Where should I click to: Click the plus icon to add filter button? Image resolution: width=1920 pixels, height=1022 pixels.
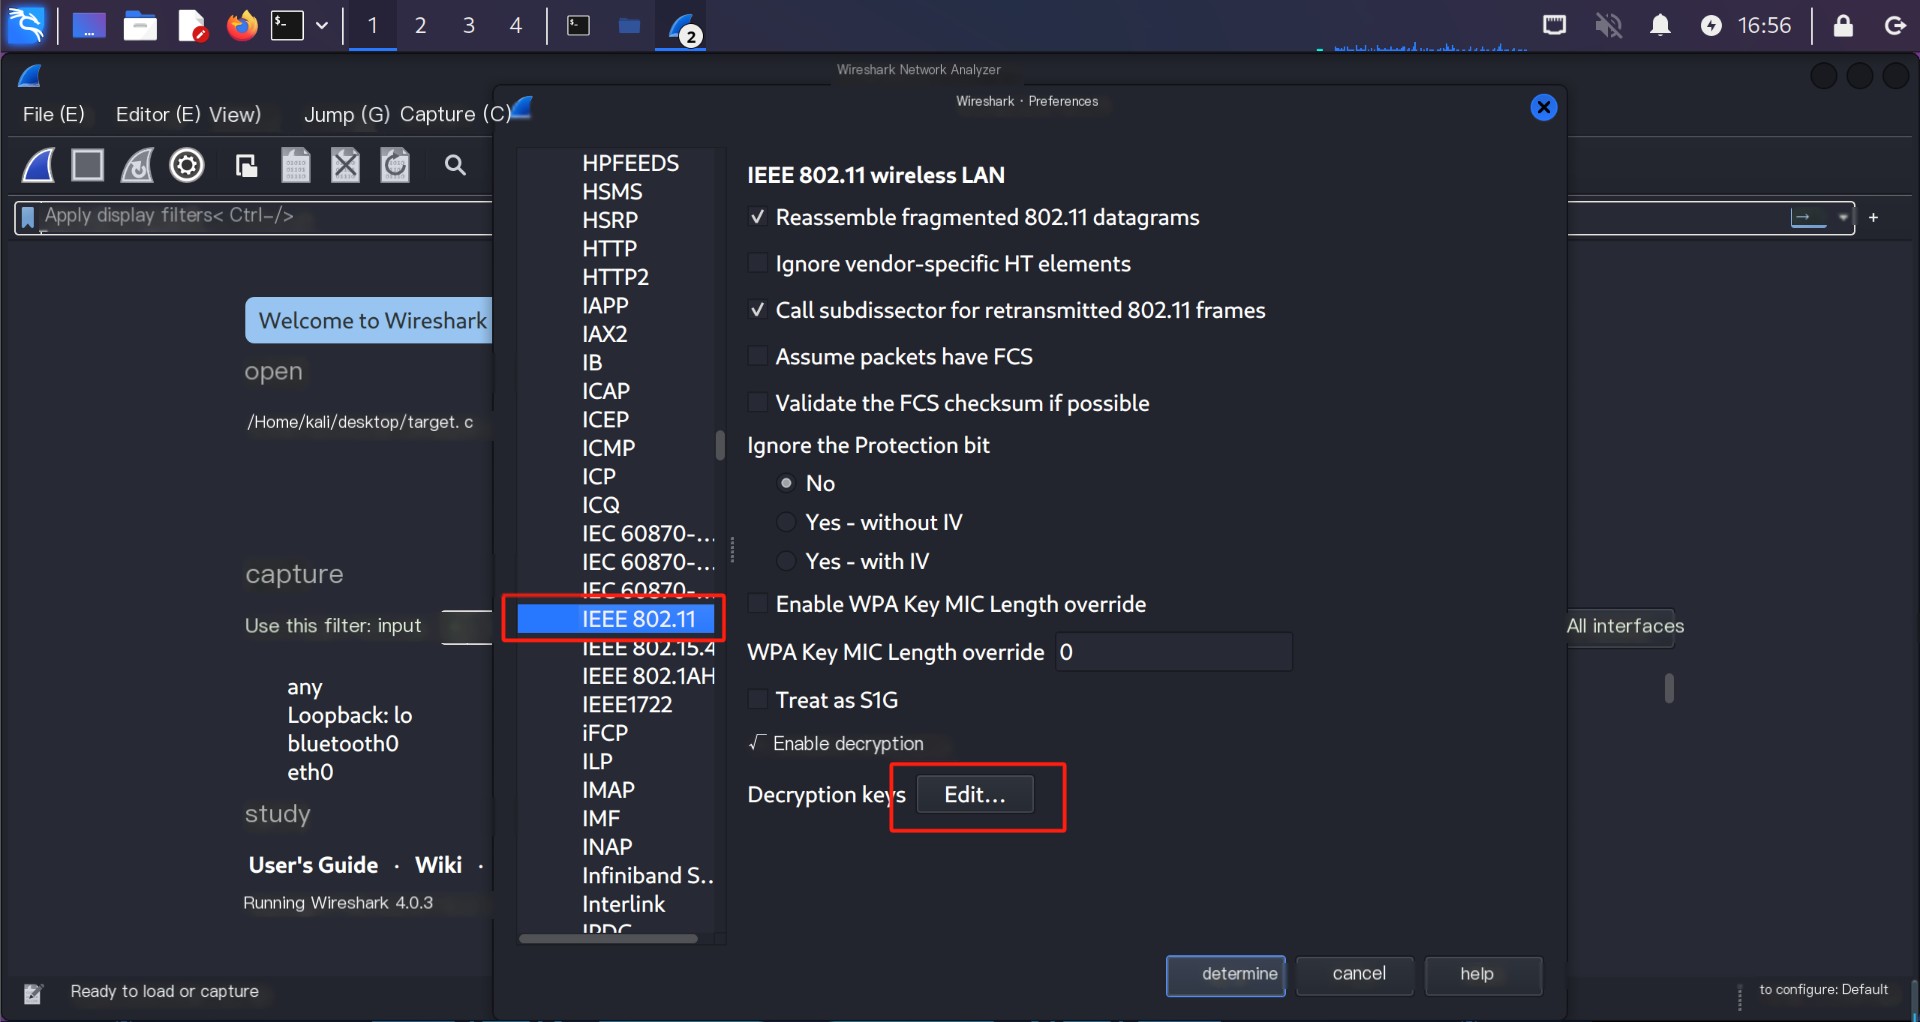click(1874, 217)
